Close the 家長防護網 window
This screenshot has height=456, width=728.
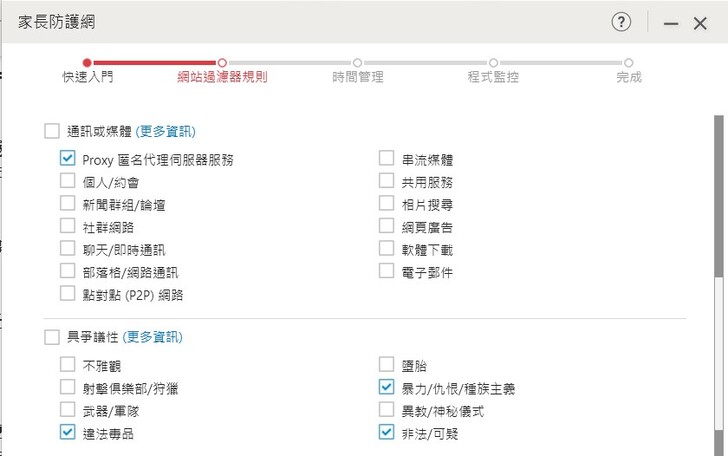pos(700,23)
